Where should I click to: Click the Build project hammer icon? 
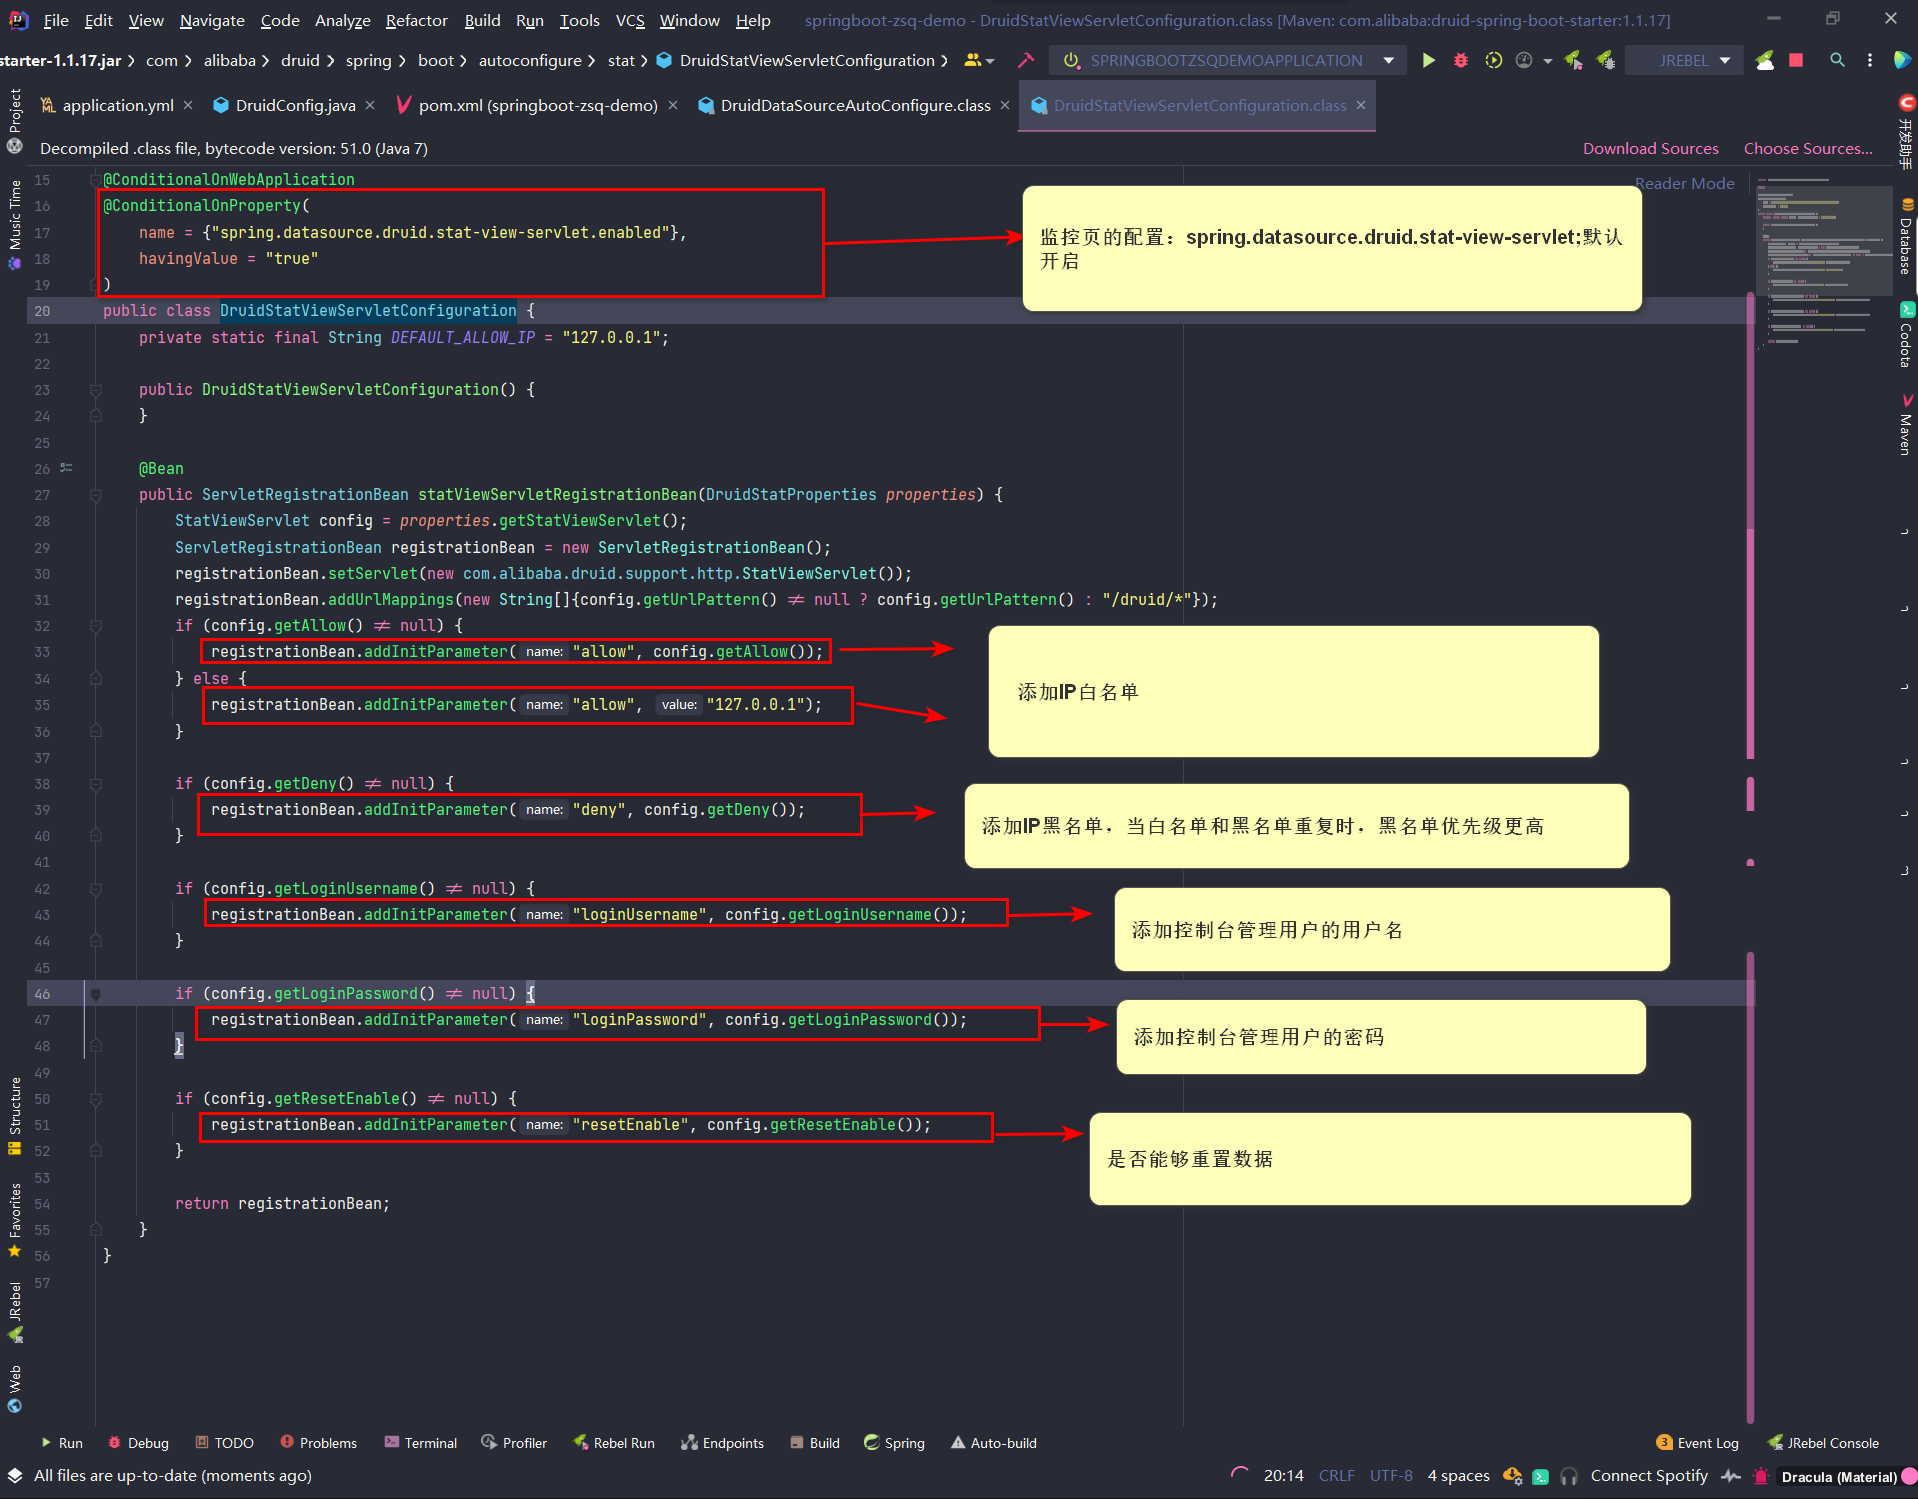tap(1025, 60)
